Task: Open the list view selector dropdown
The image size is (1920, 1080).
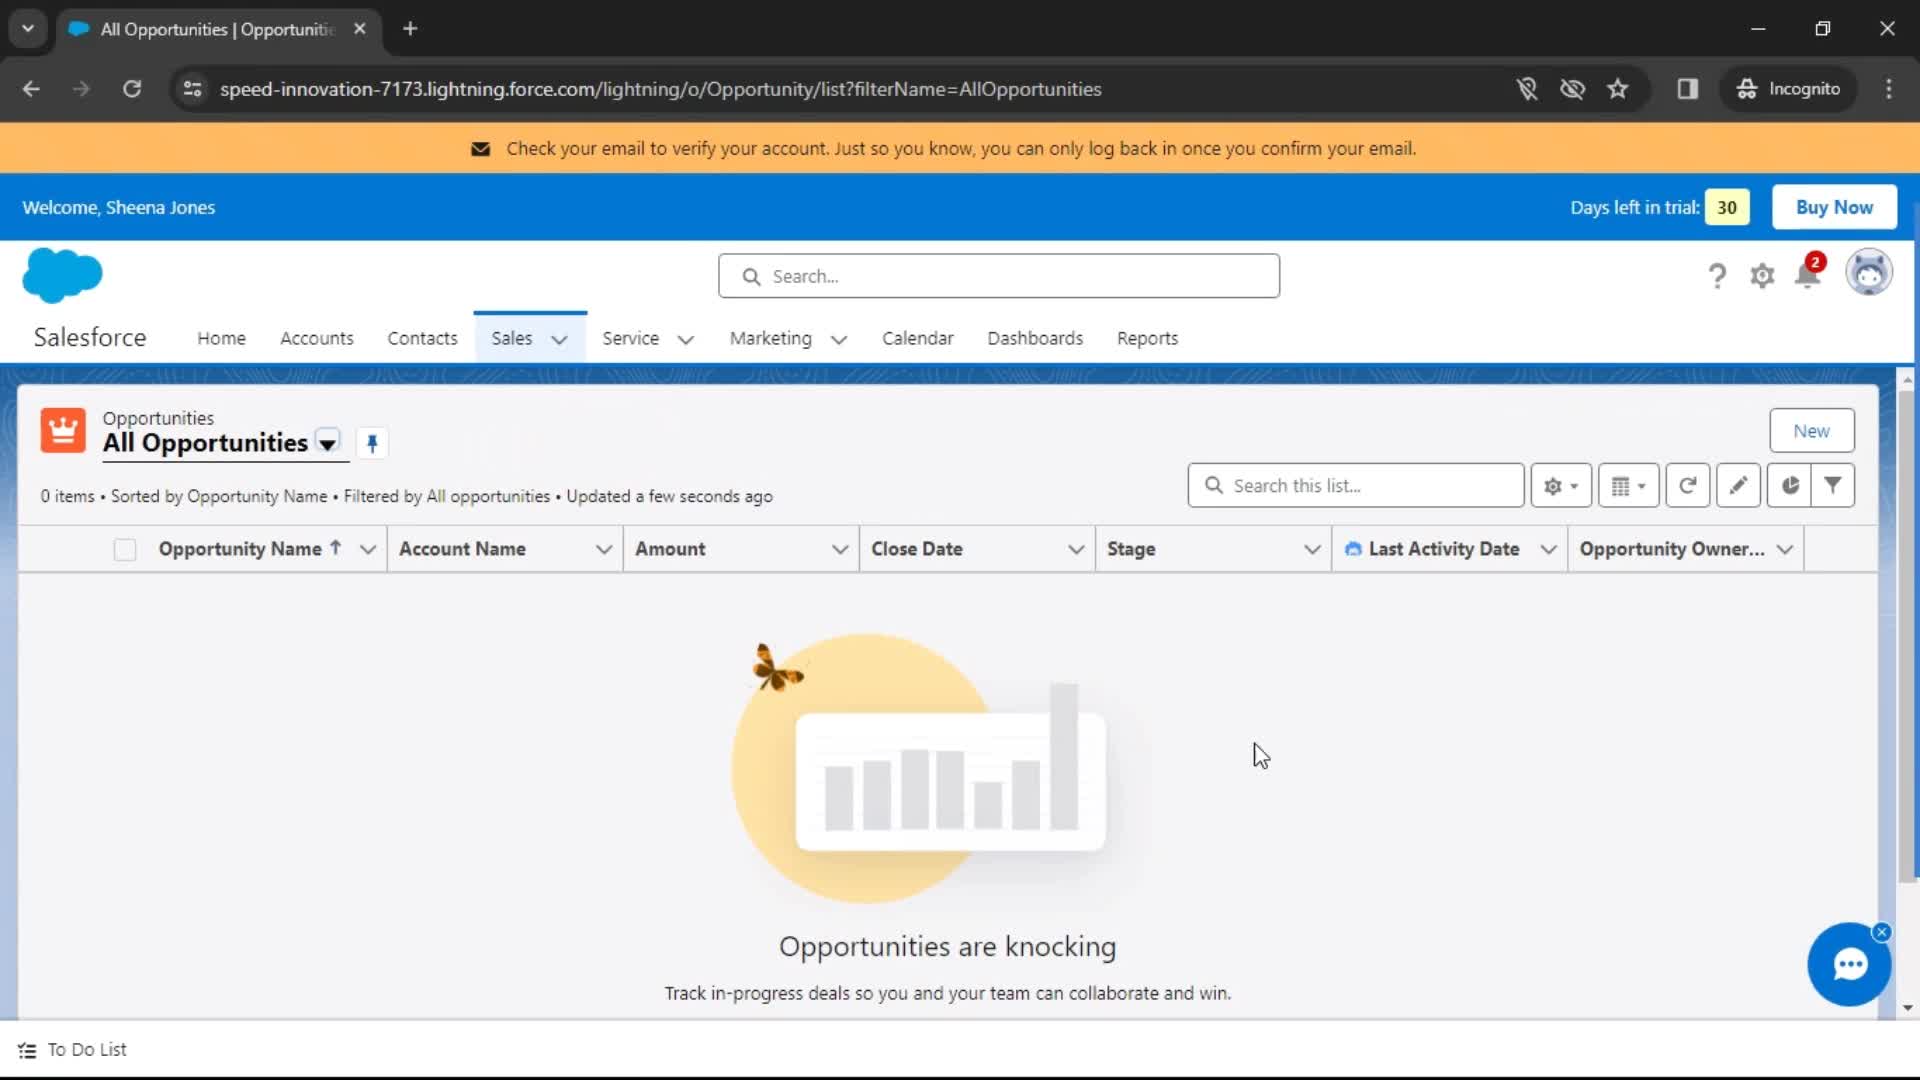Action: tap(327, 442)
